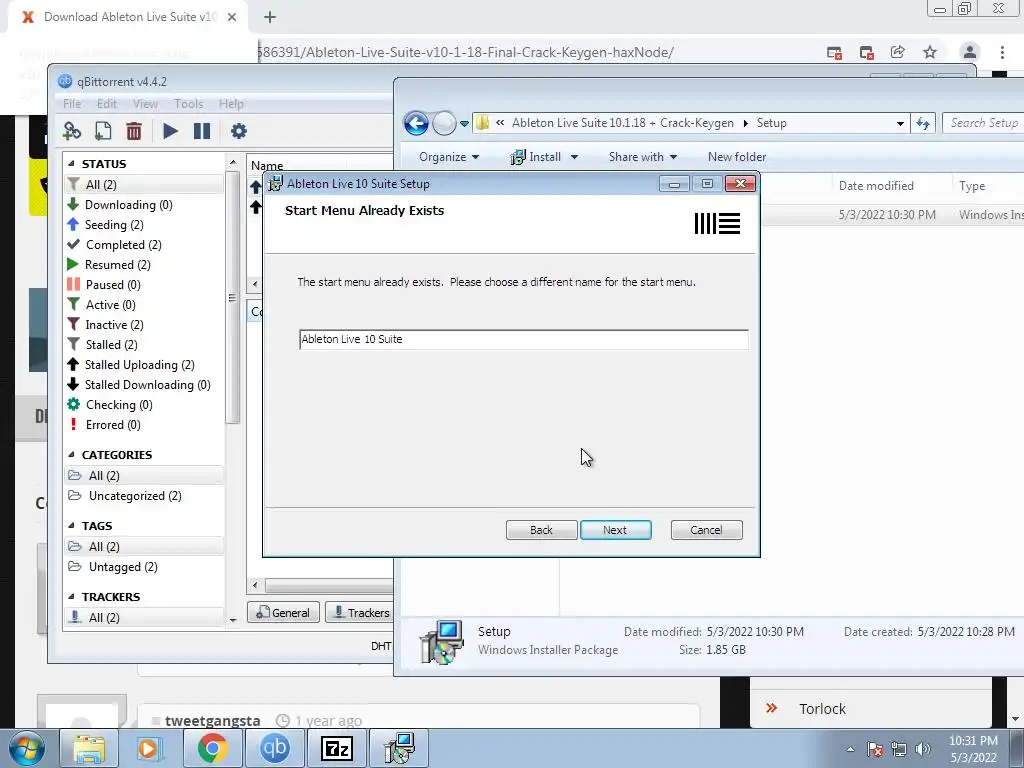
Task: Open Chrome profile avatar icon
Action: tap(969, 52)
